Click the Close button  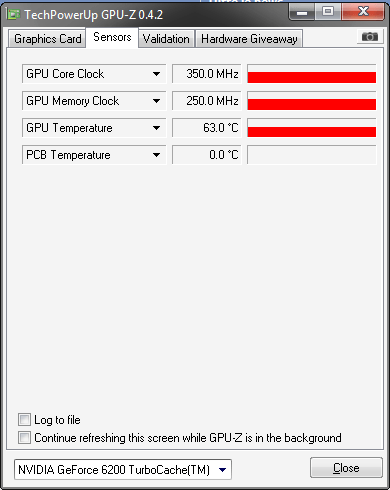346,468
